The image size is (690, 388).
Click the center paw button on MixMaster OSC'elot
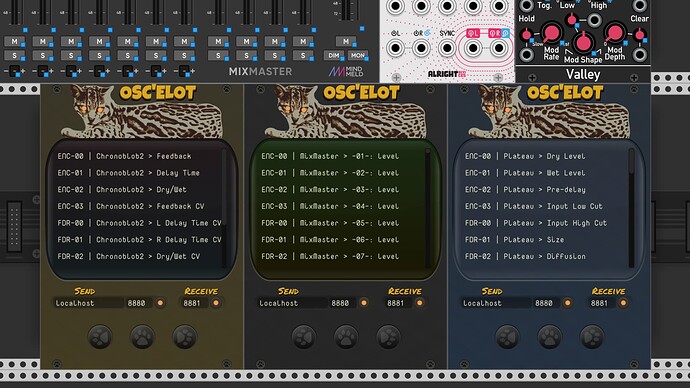click(346, 337)
